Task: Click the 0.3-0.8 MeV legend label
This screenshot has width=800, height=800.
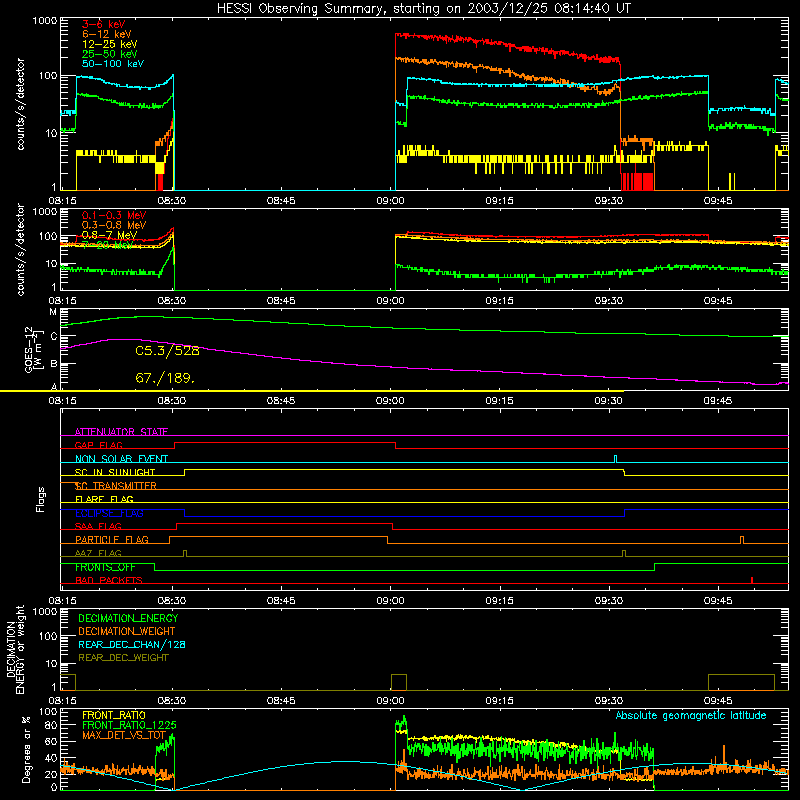Action: (114, 225)
